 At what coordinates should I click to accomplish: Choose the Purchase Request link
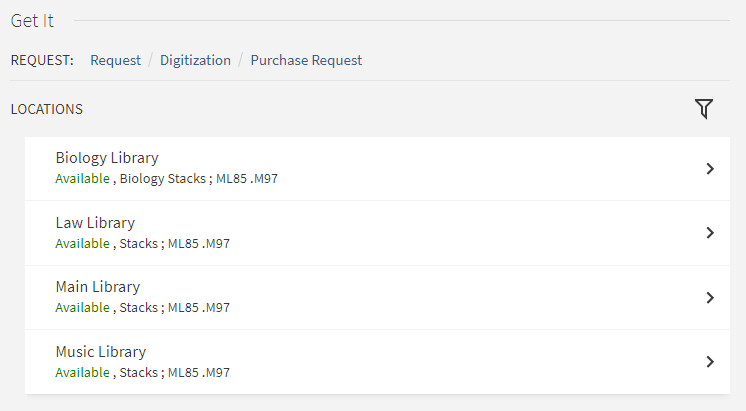click(x=306, y=60)
